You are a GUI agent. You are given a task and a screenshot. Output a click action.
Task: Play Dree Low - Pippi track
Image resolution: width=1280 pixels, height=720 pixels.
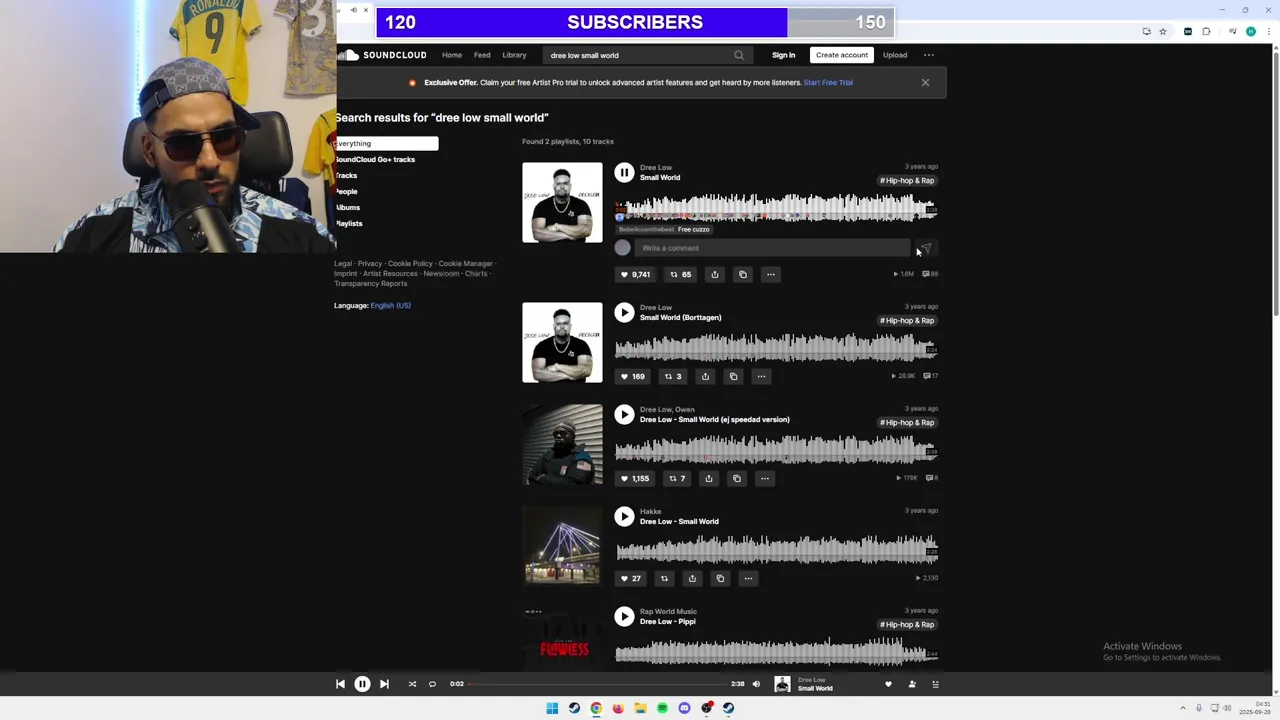(x=624, y=616)
